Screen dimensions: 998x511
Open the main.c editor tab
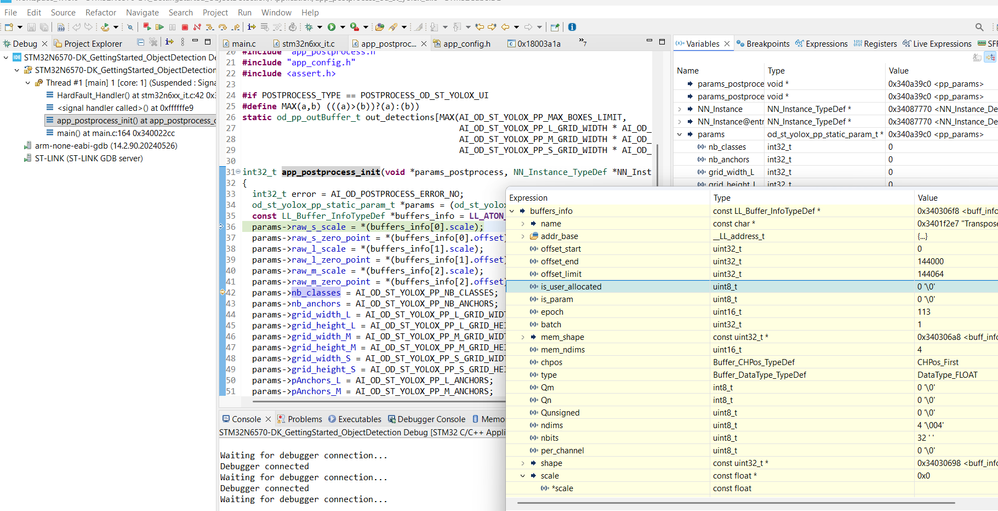(x=243, y=44)
